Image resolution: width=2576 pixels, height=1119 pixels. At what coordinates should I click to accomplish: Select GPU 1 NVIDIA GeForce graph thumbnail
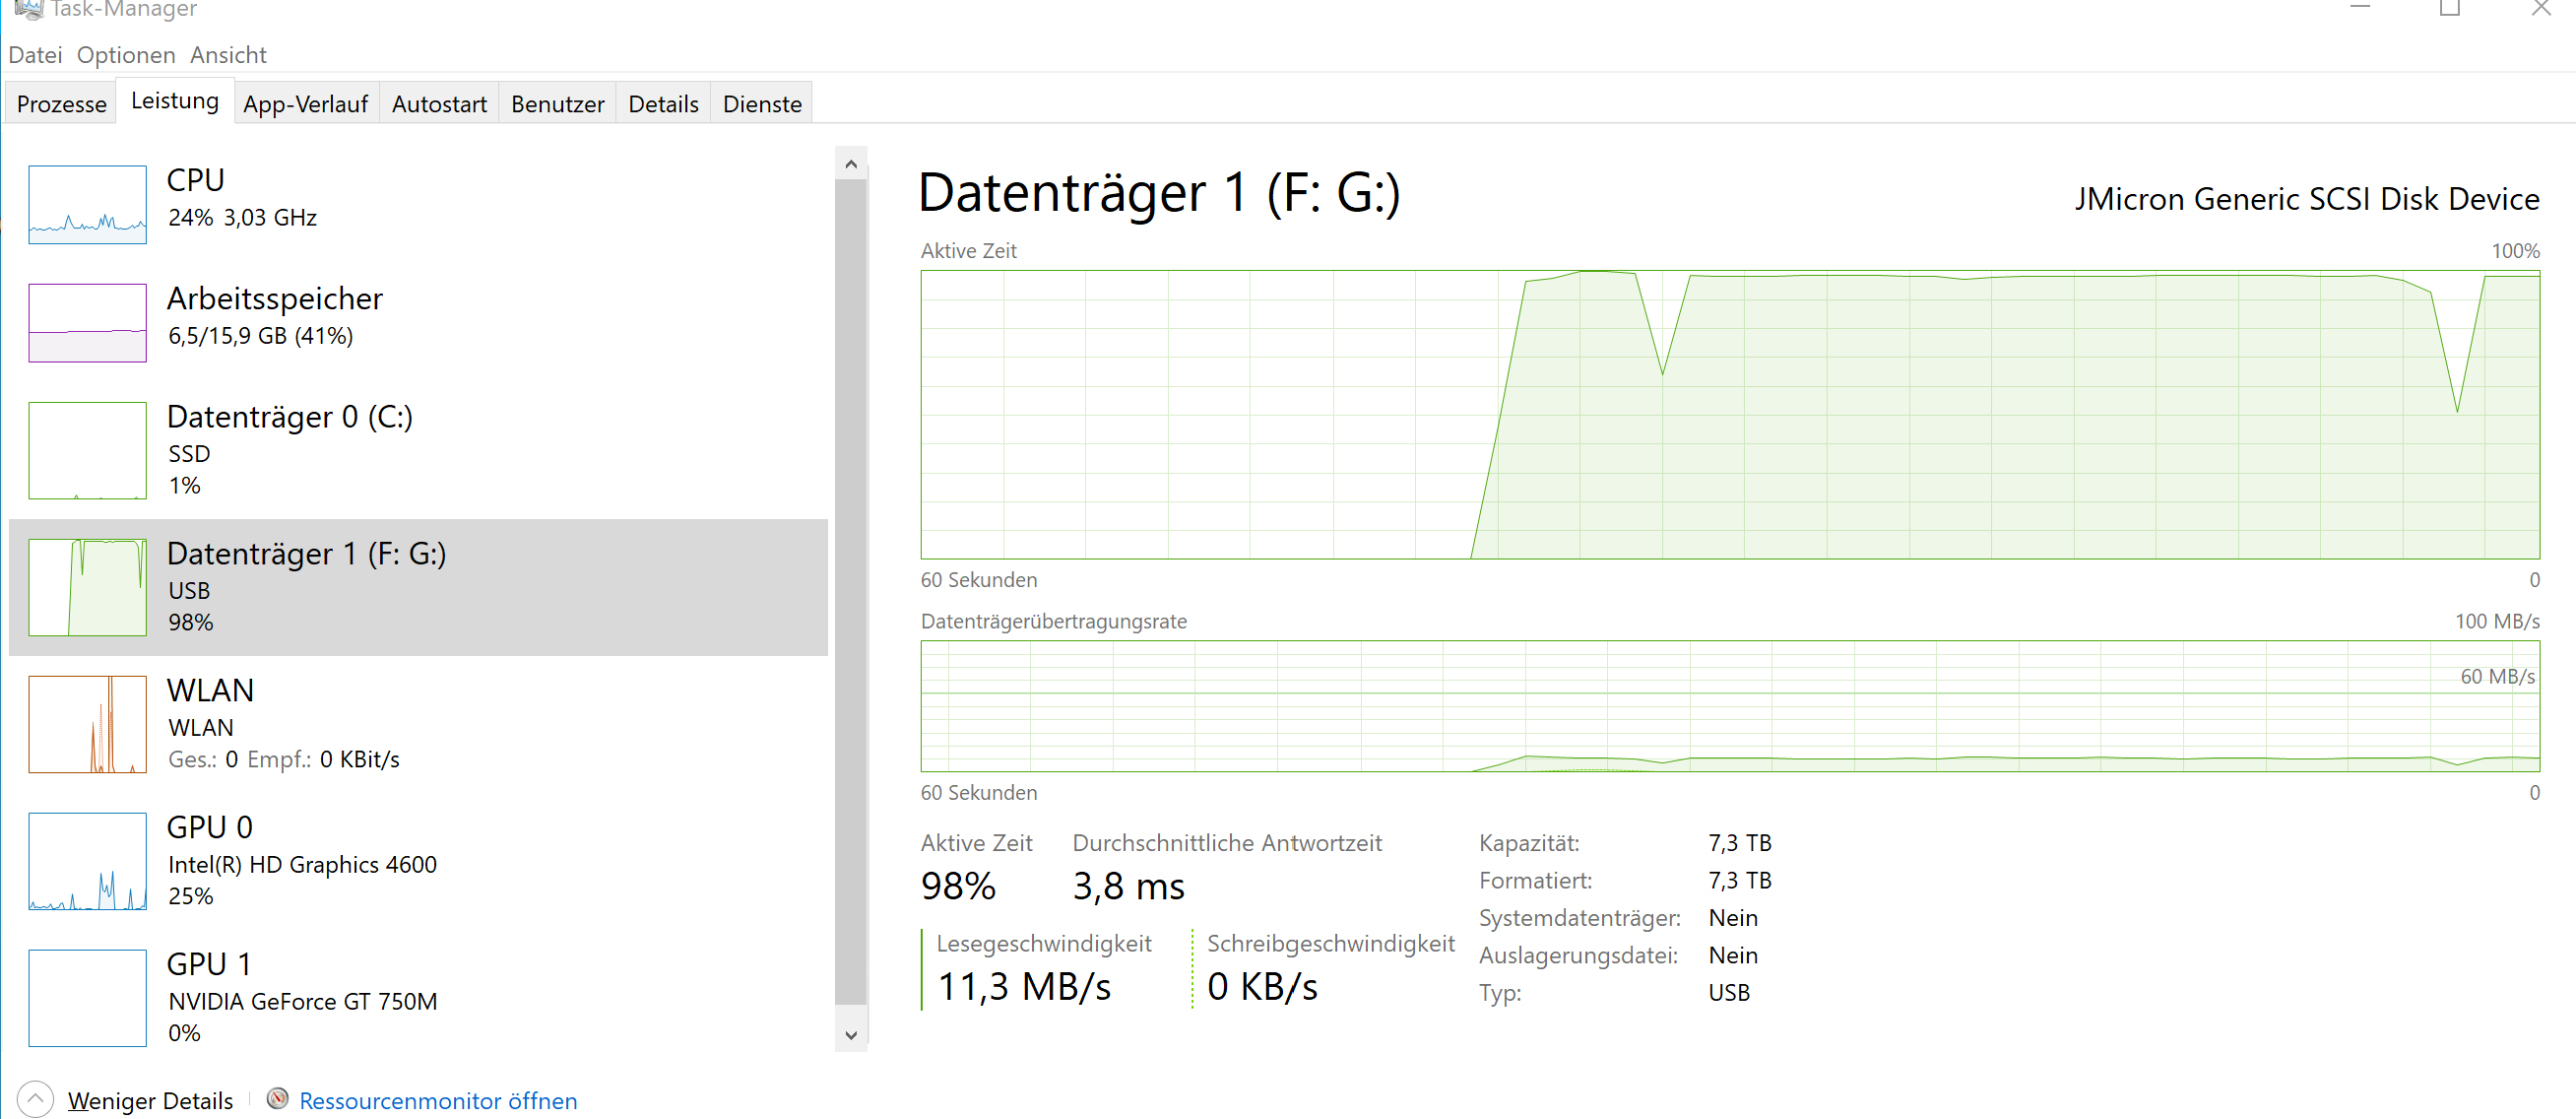pos(87,998)
